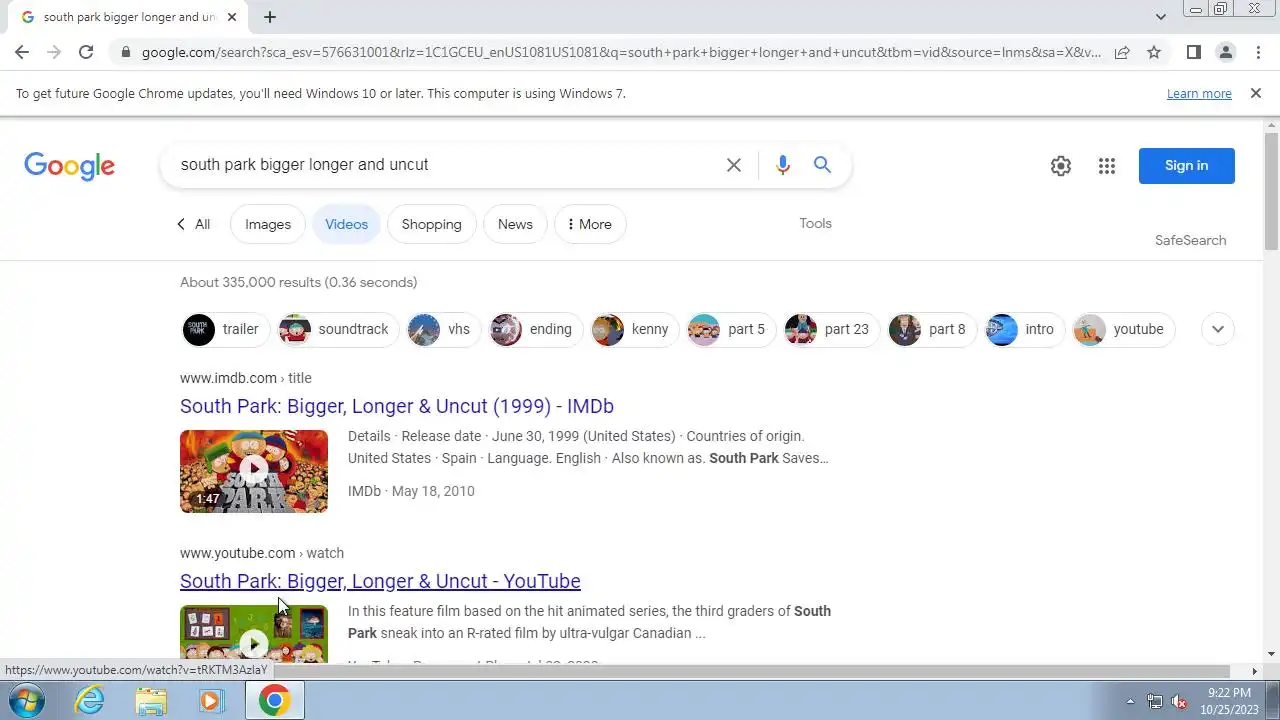Start voice search with microphone icon
The image size is (1280, 720).
tap(783, 165)
